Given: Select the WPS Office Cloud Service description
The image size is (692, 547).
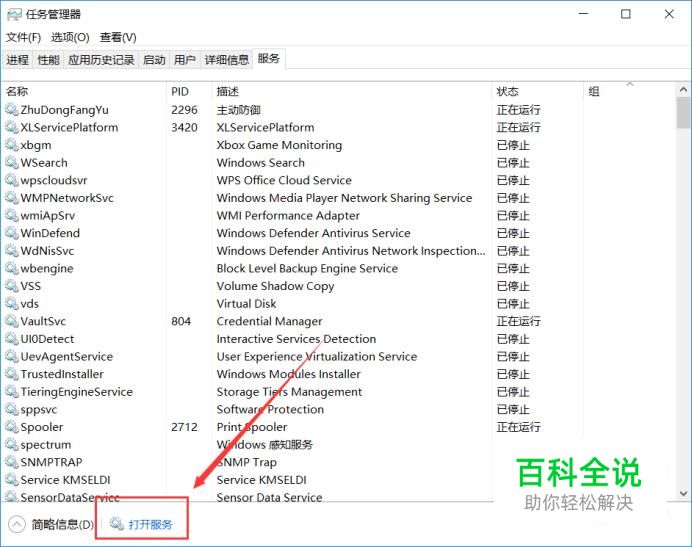Looking at the screenshot, I should tap(284, 180).
